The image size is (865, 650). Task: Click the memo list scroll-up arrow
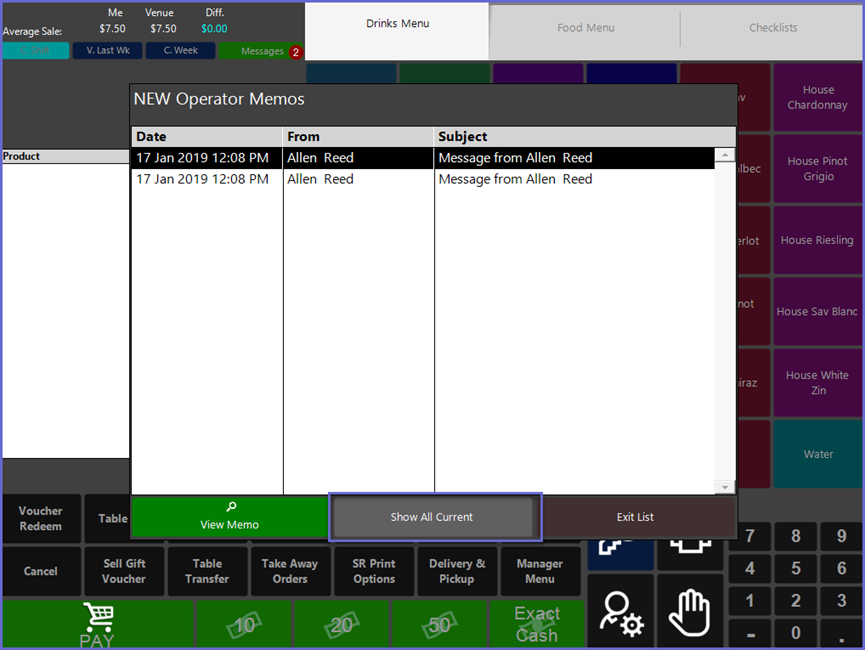725,156
